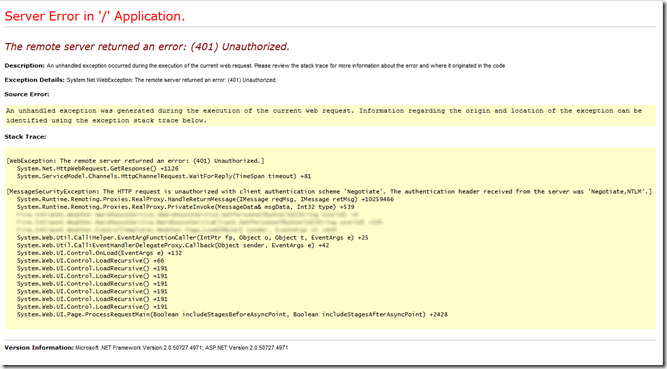667x369 pixels.
Task: Click "System.Net.HttpWebRequest.GetResponse() +1126" line
Action: pos(97,169)
